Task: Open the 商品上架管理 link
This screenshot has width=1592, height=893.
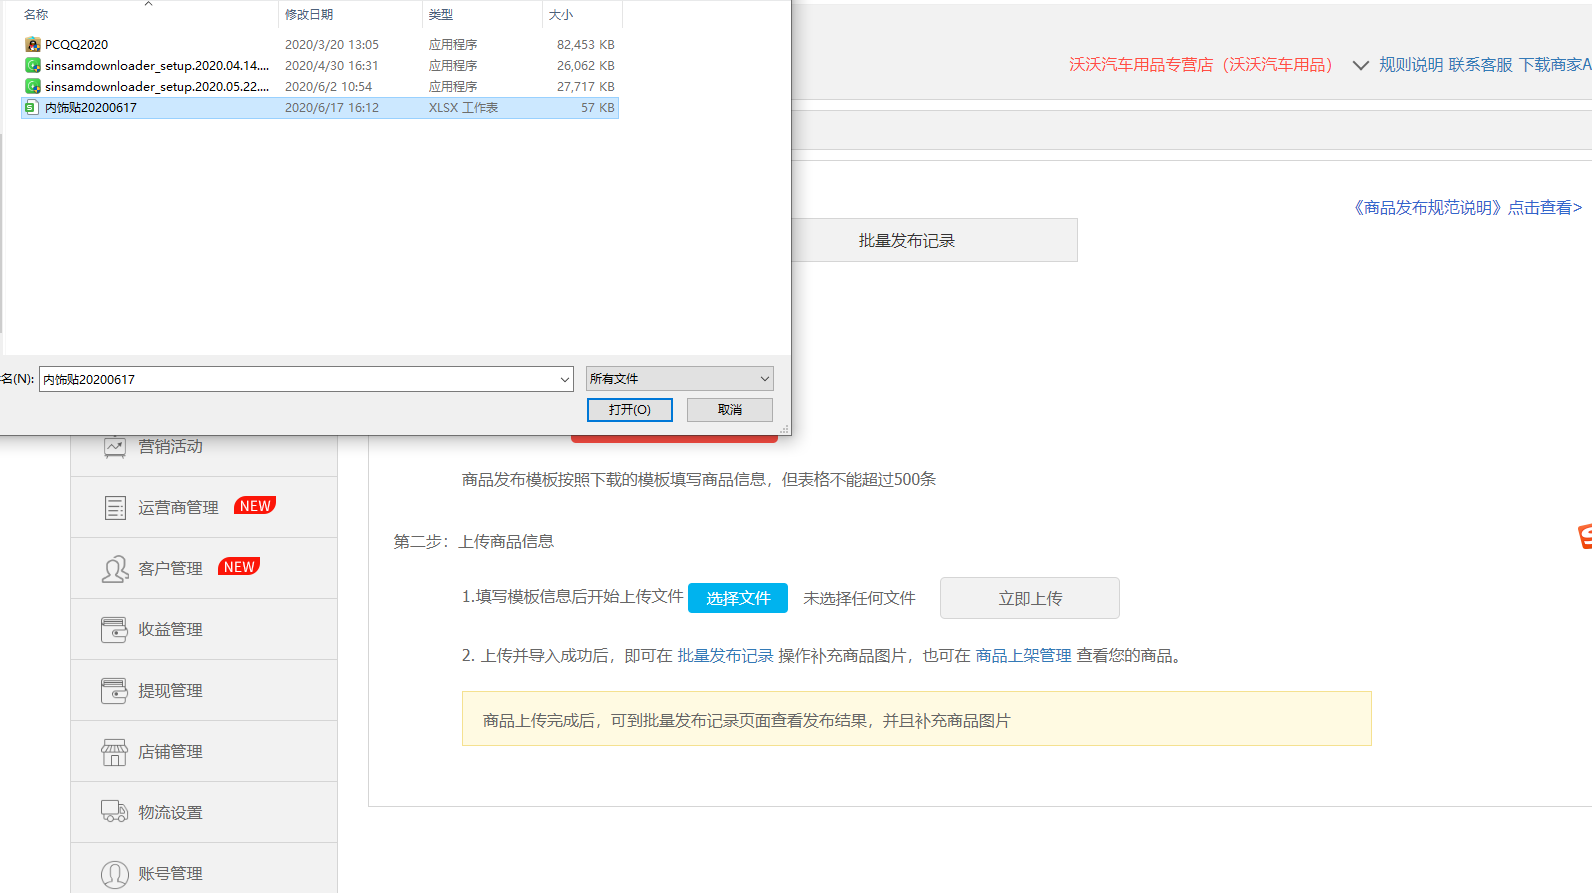Action: pyautogui.click(x=1023, y=656)
